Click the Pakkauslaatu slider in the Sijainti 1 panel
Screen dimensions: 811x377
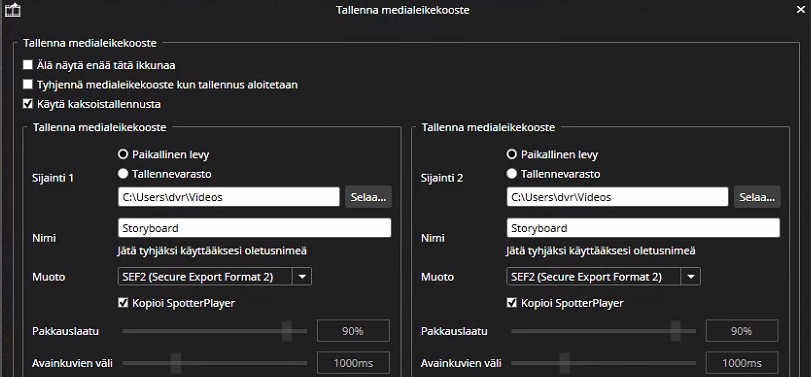[x=215, y=331]
